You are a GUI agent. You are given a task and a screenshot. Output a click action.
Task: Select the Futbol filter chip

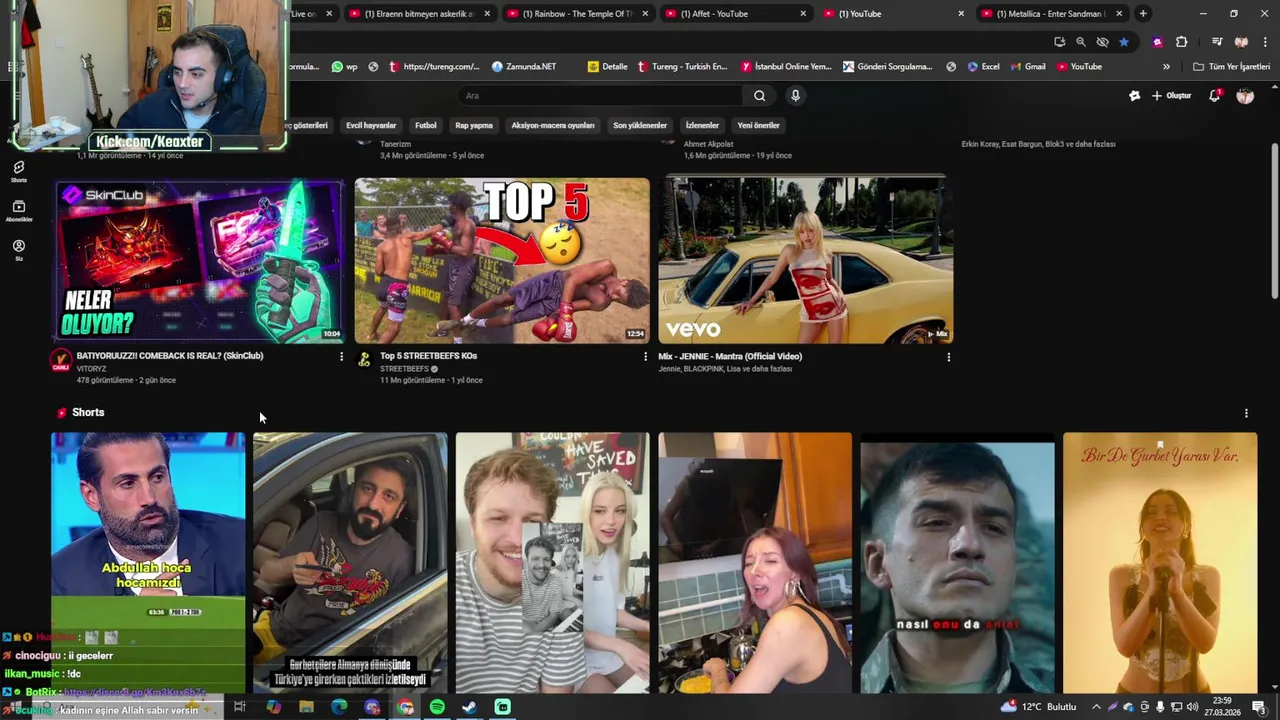[x=426, y=126]
